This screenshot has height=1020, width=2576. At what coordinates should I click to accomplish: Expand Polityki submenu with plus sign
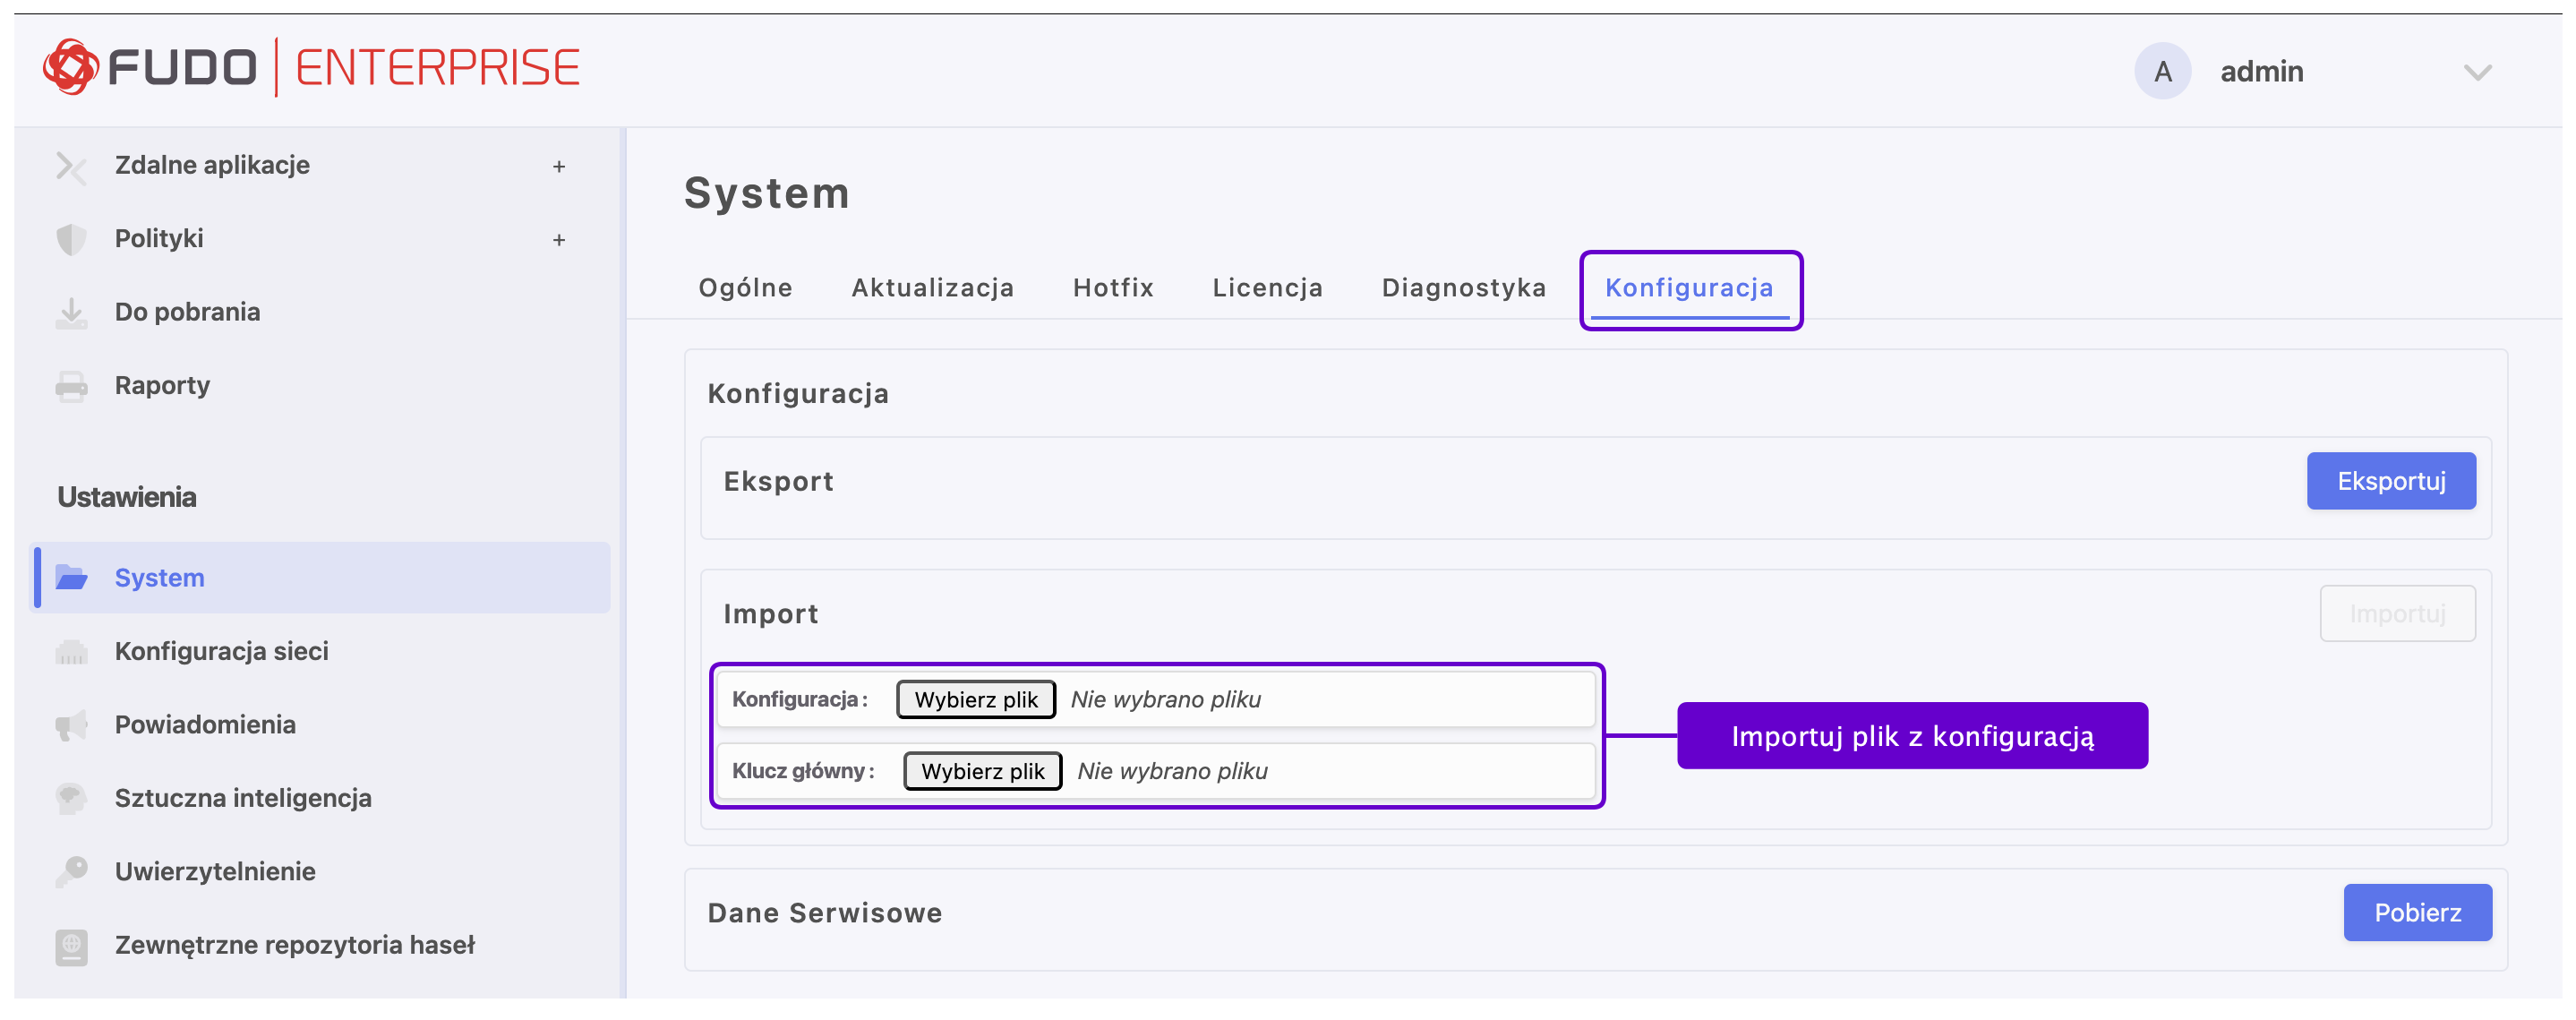559,240
